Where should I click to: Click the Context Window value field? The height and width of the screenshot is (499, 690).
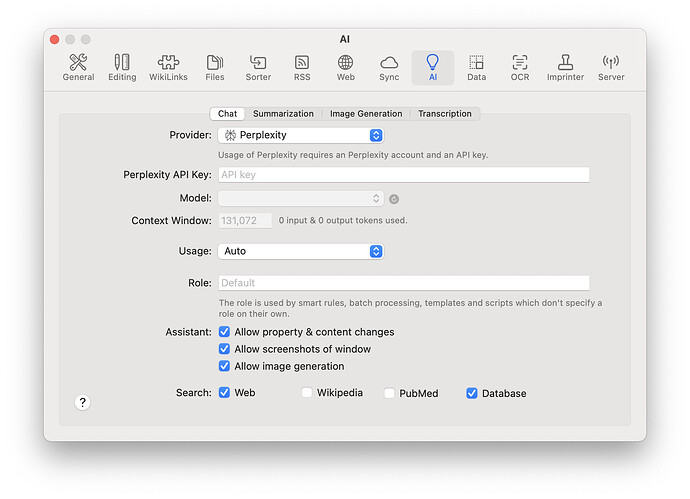click(x=245, y=220)
